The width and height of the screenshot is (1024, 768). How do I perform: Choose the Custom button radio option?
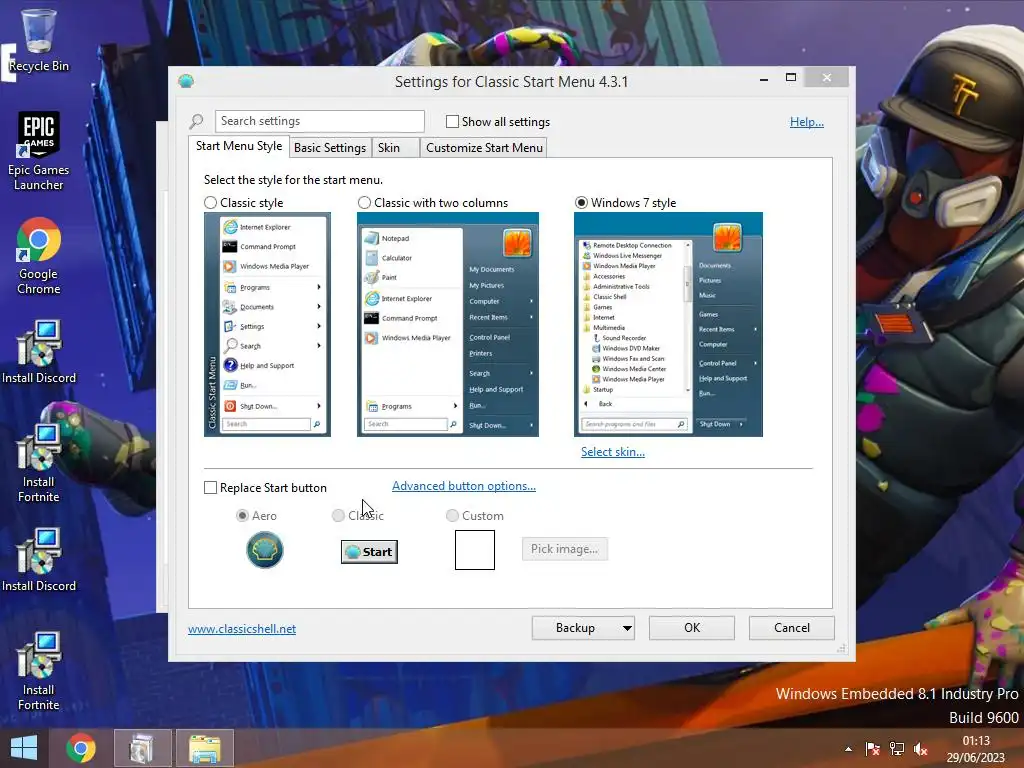pos(452,516)
